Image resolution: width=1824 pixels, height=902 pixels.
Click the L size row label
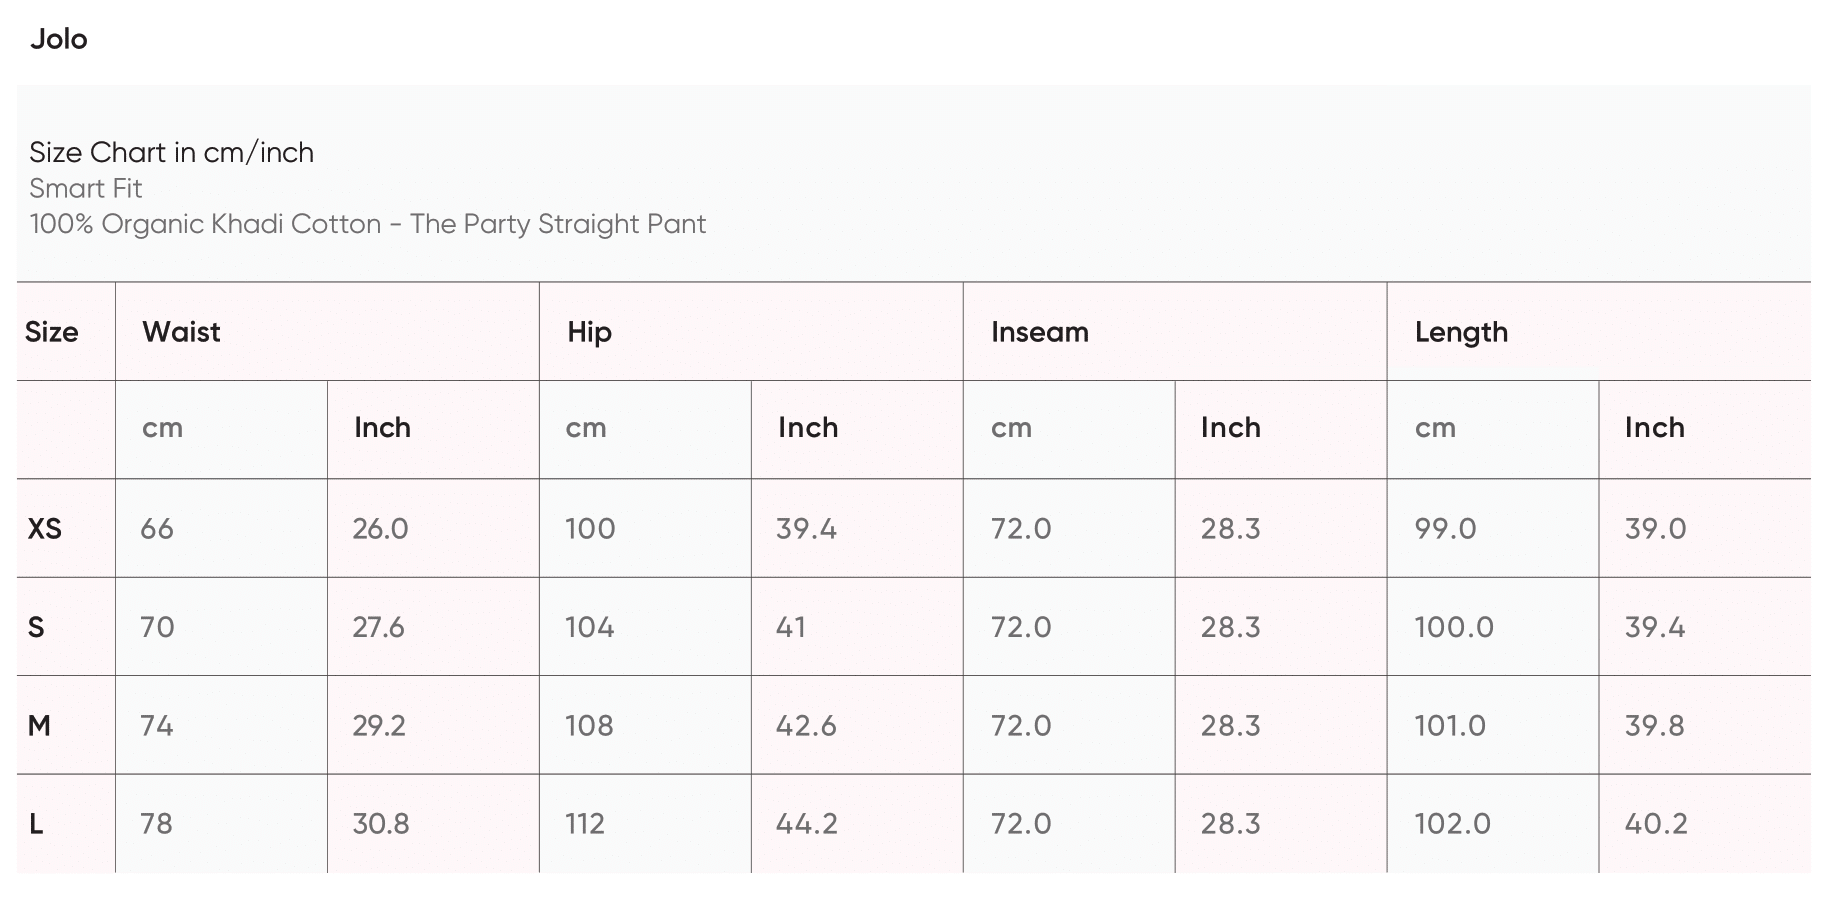36,824
